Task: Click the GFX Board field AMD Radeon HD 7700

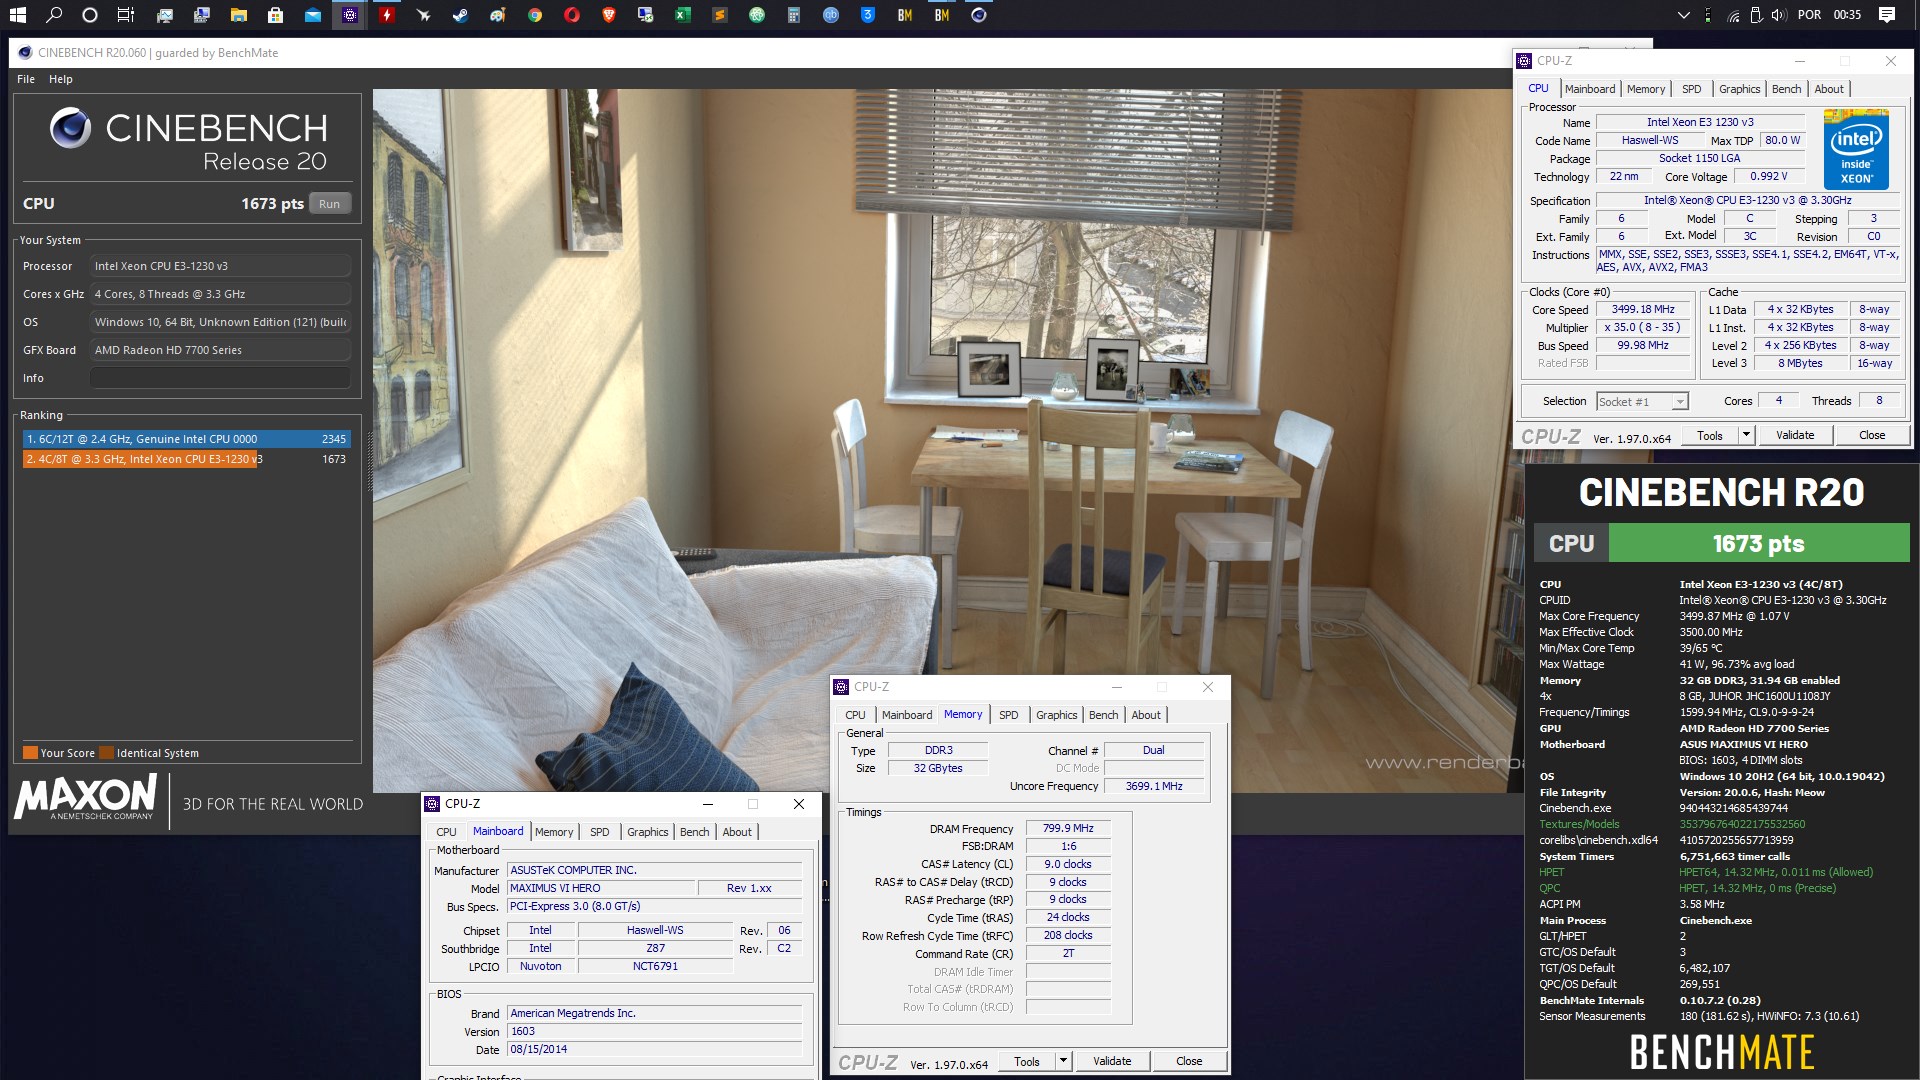Action: pos(220,350)
